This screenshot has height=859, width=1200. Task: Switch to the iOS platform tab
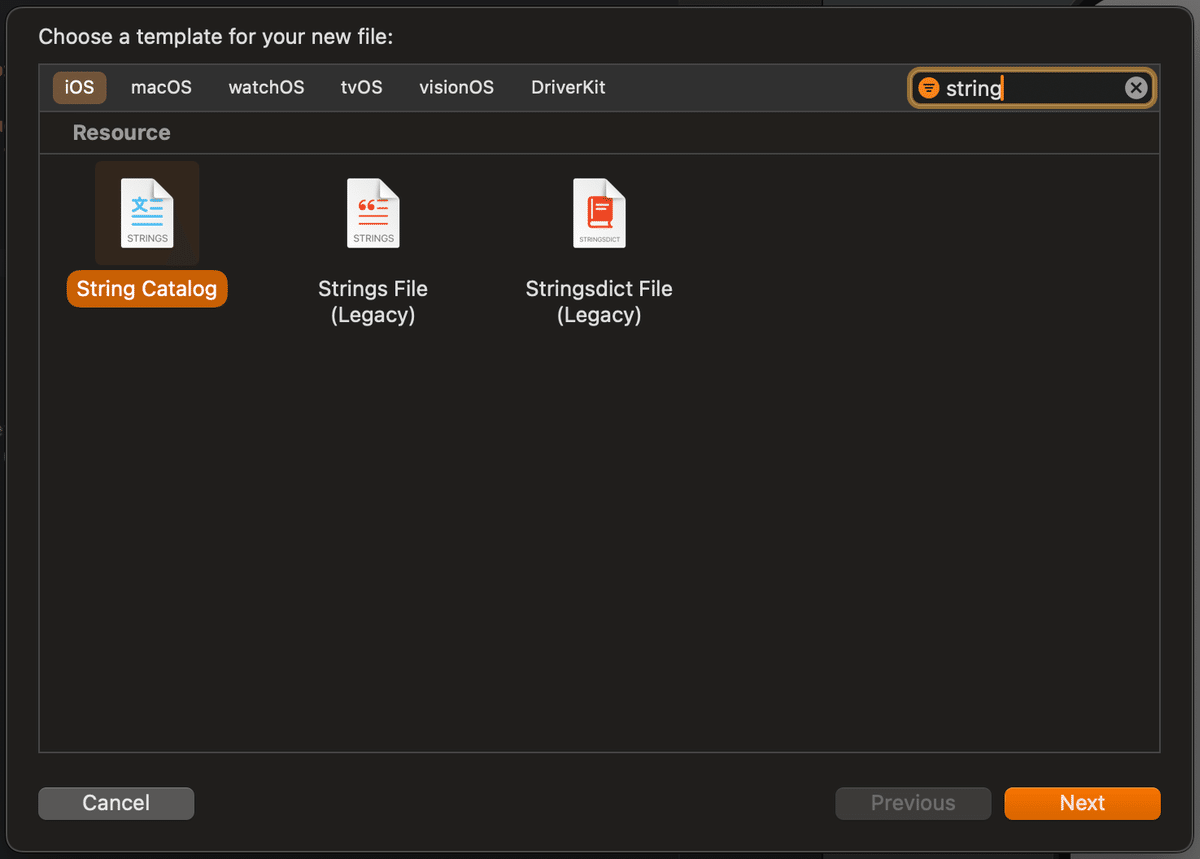pos(80,87)
